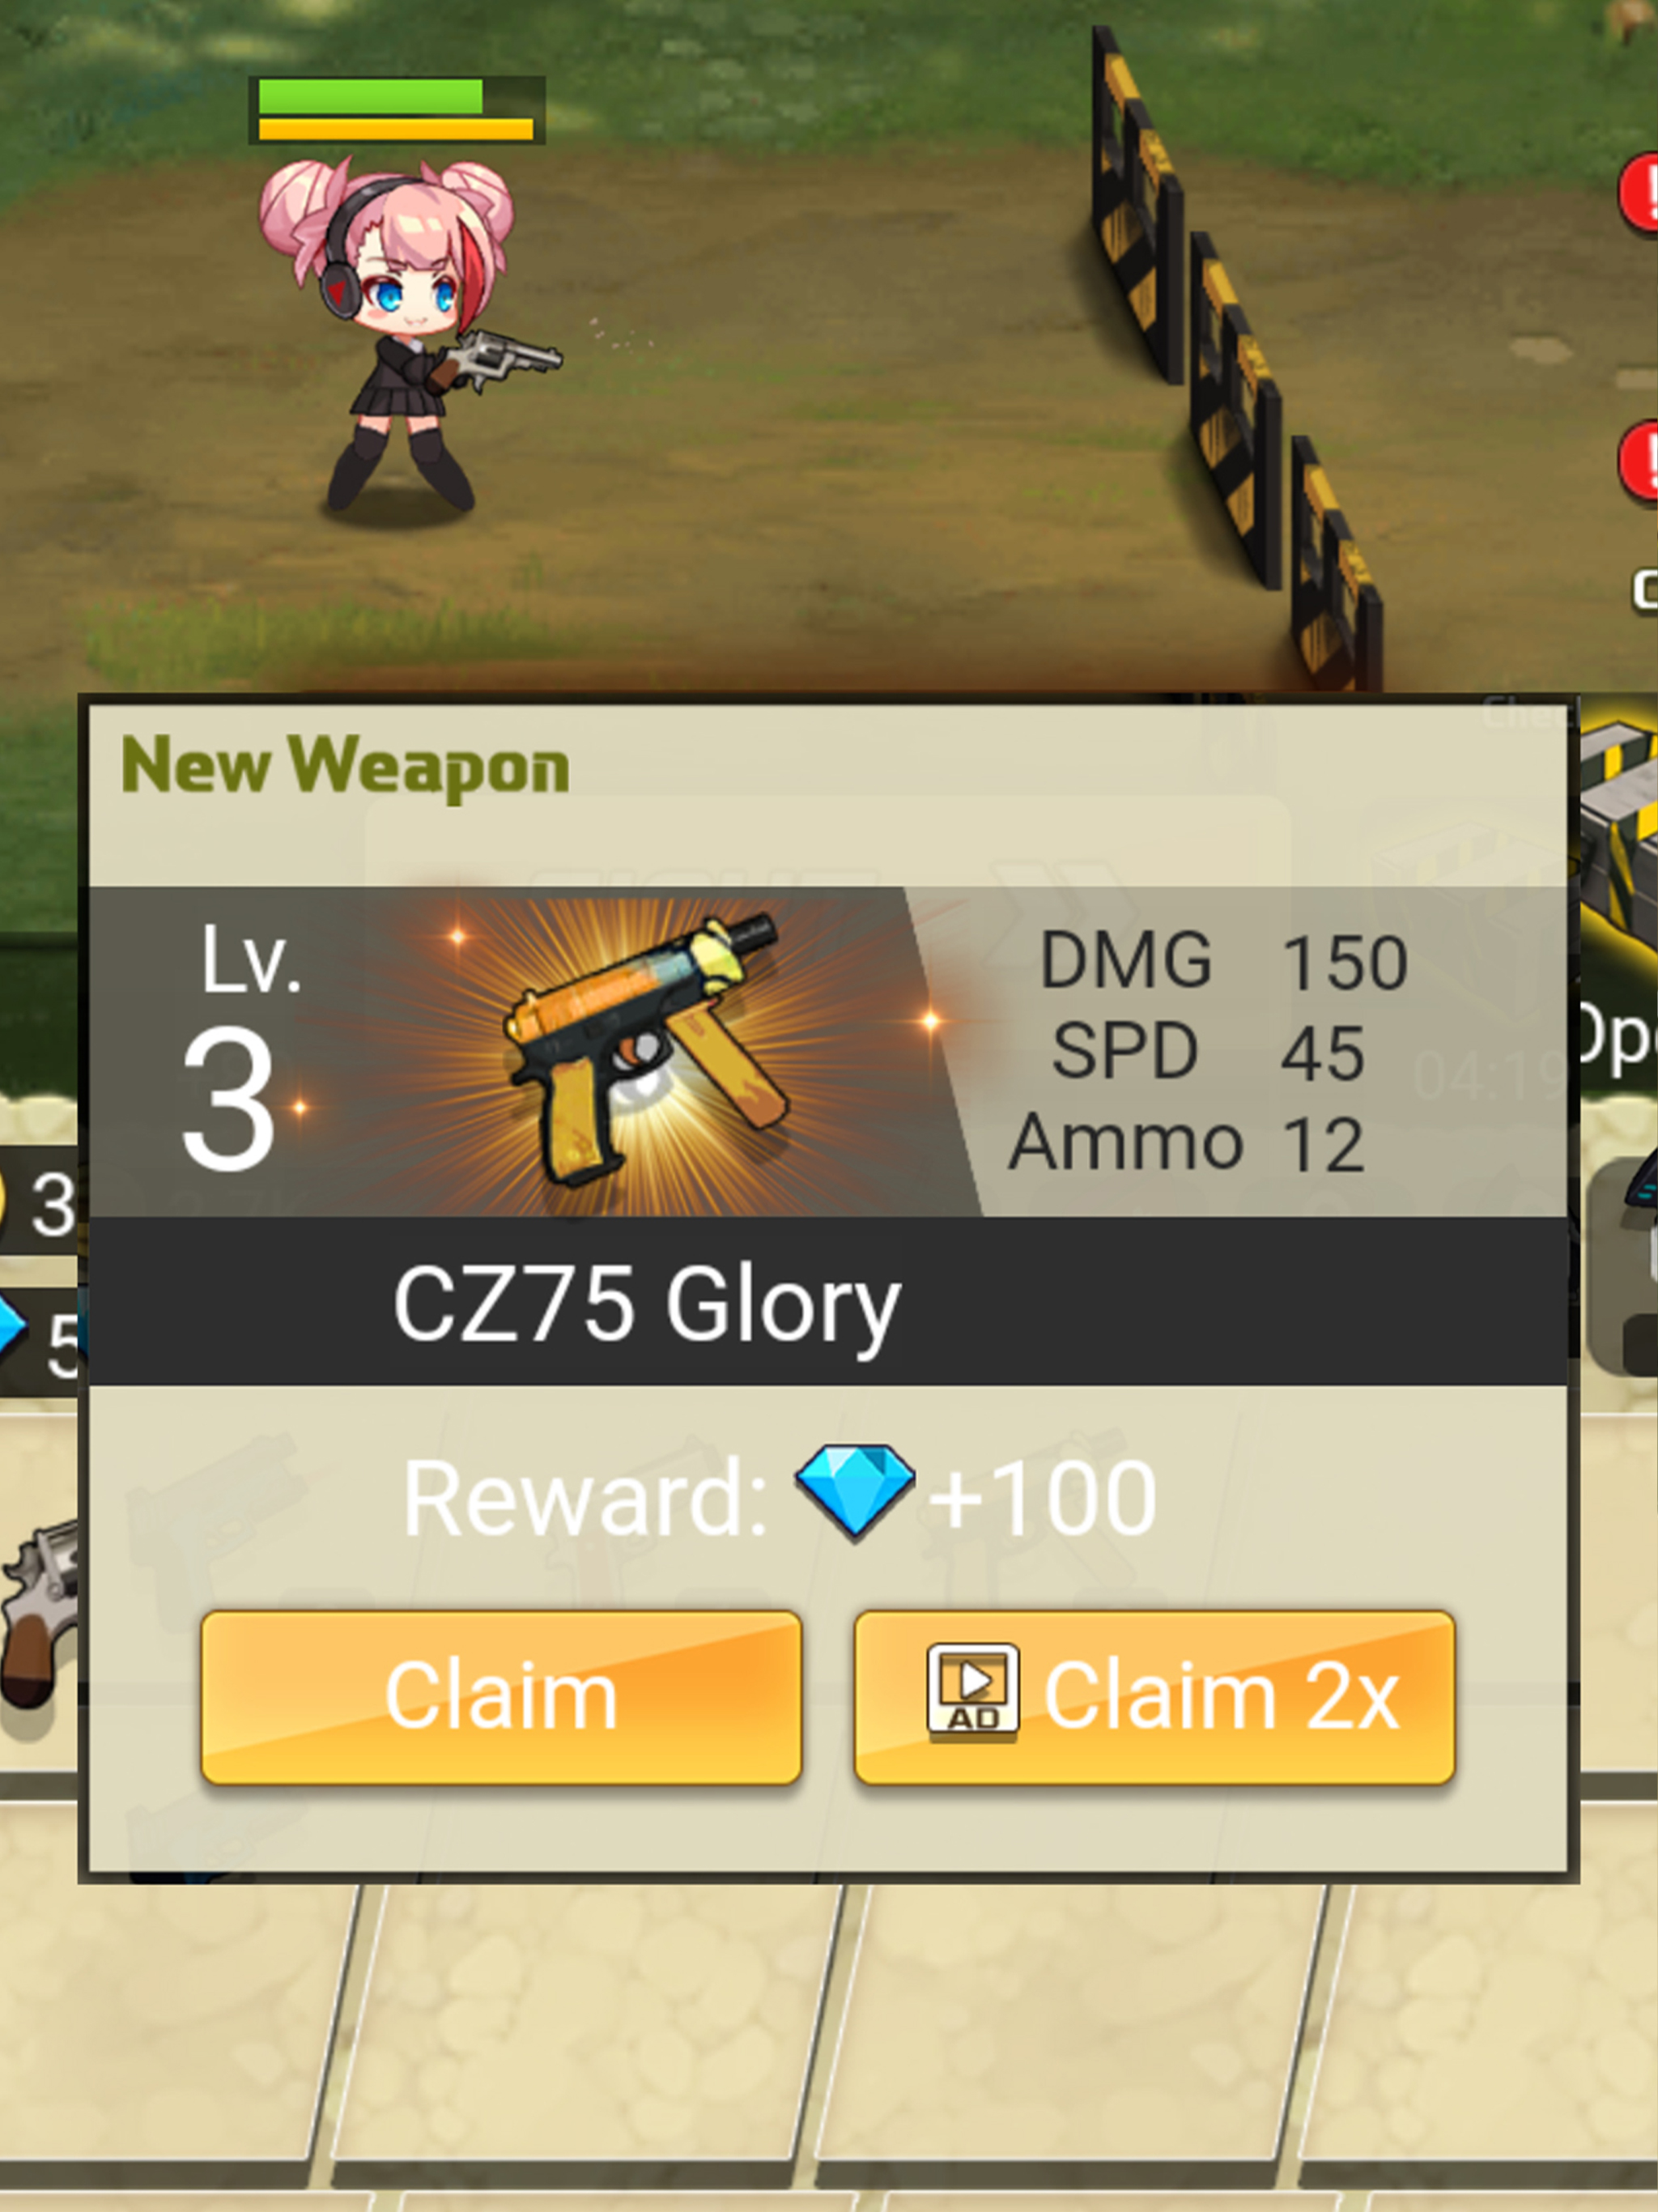1658x2212 pixels.
Task: Tap the CZ75 Glory weapon name bar
Action: coord(828,1301)
